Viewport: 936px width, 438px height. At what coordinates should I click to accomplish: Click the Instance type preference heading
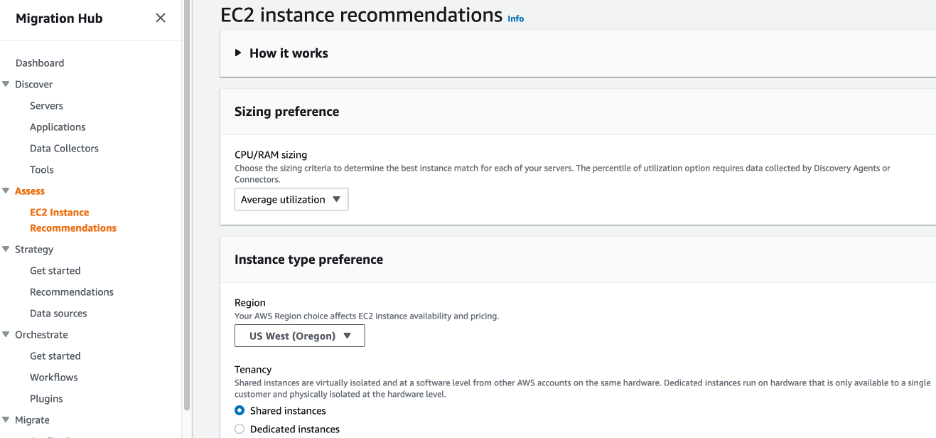pyautogui.click(x=309, y=260)
